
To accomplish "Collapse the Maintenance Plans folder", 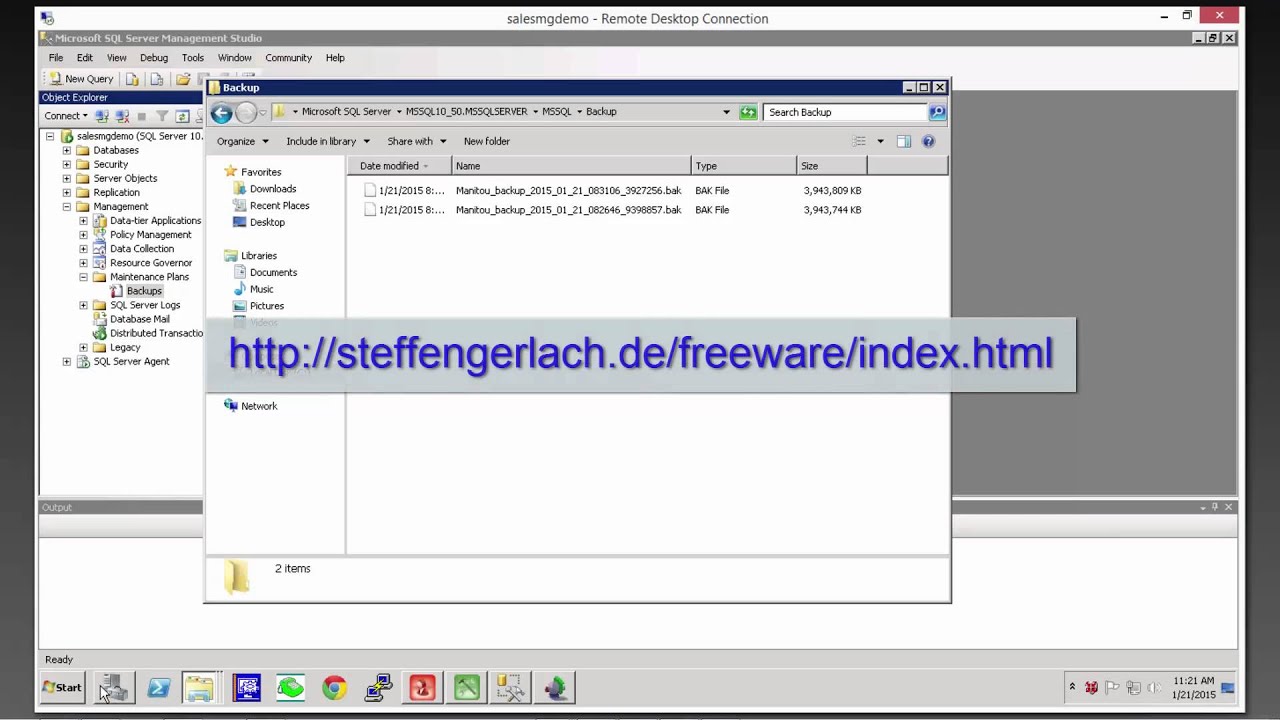I will pyautogui.click(x=84, y=277).
